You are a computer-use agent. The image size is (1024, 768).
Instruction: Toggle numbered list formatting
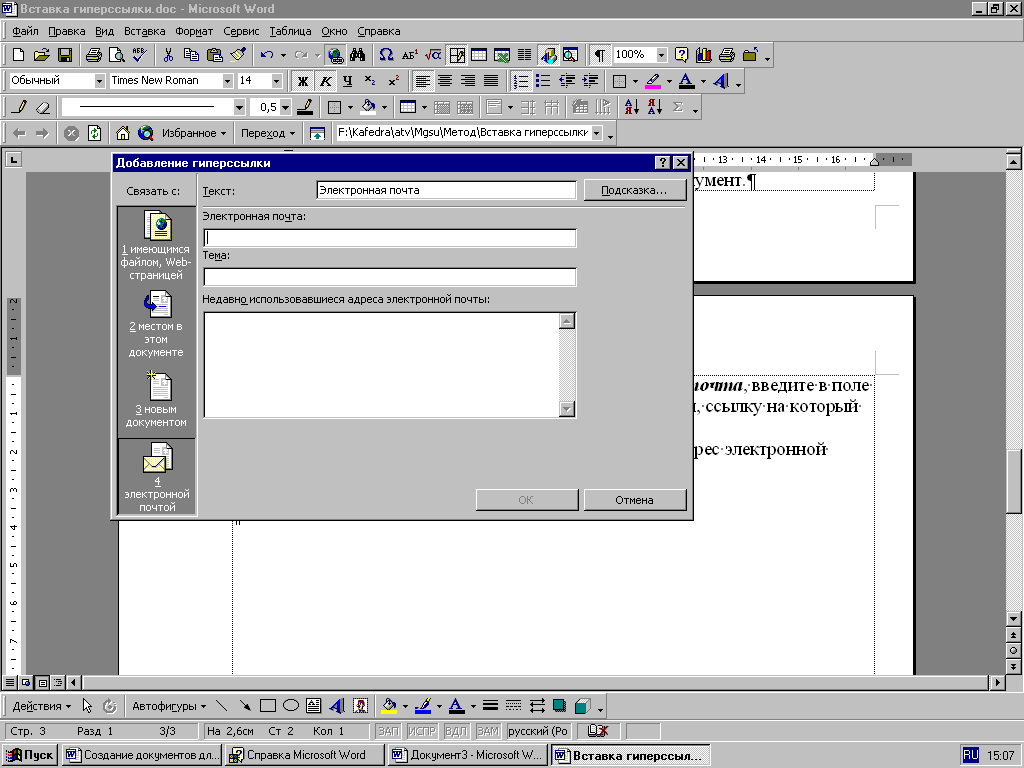(520, 81)
